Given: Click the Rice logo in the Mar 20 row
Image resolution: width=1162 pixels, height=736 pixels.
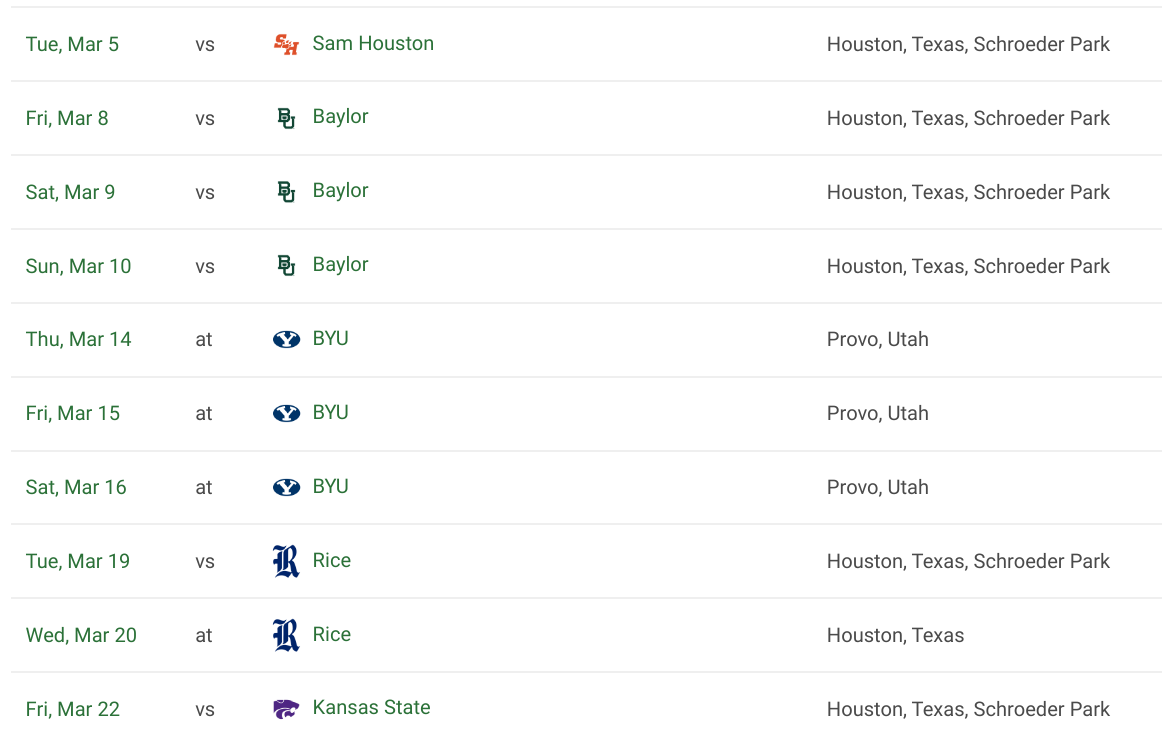Looking at the screenshot, I should [286, 635].
